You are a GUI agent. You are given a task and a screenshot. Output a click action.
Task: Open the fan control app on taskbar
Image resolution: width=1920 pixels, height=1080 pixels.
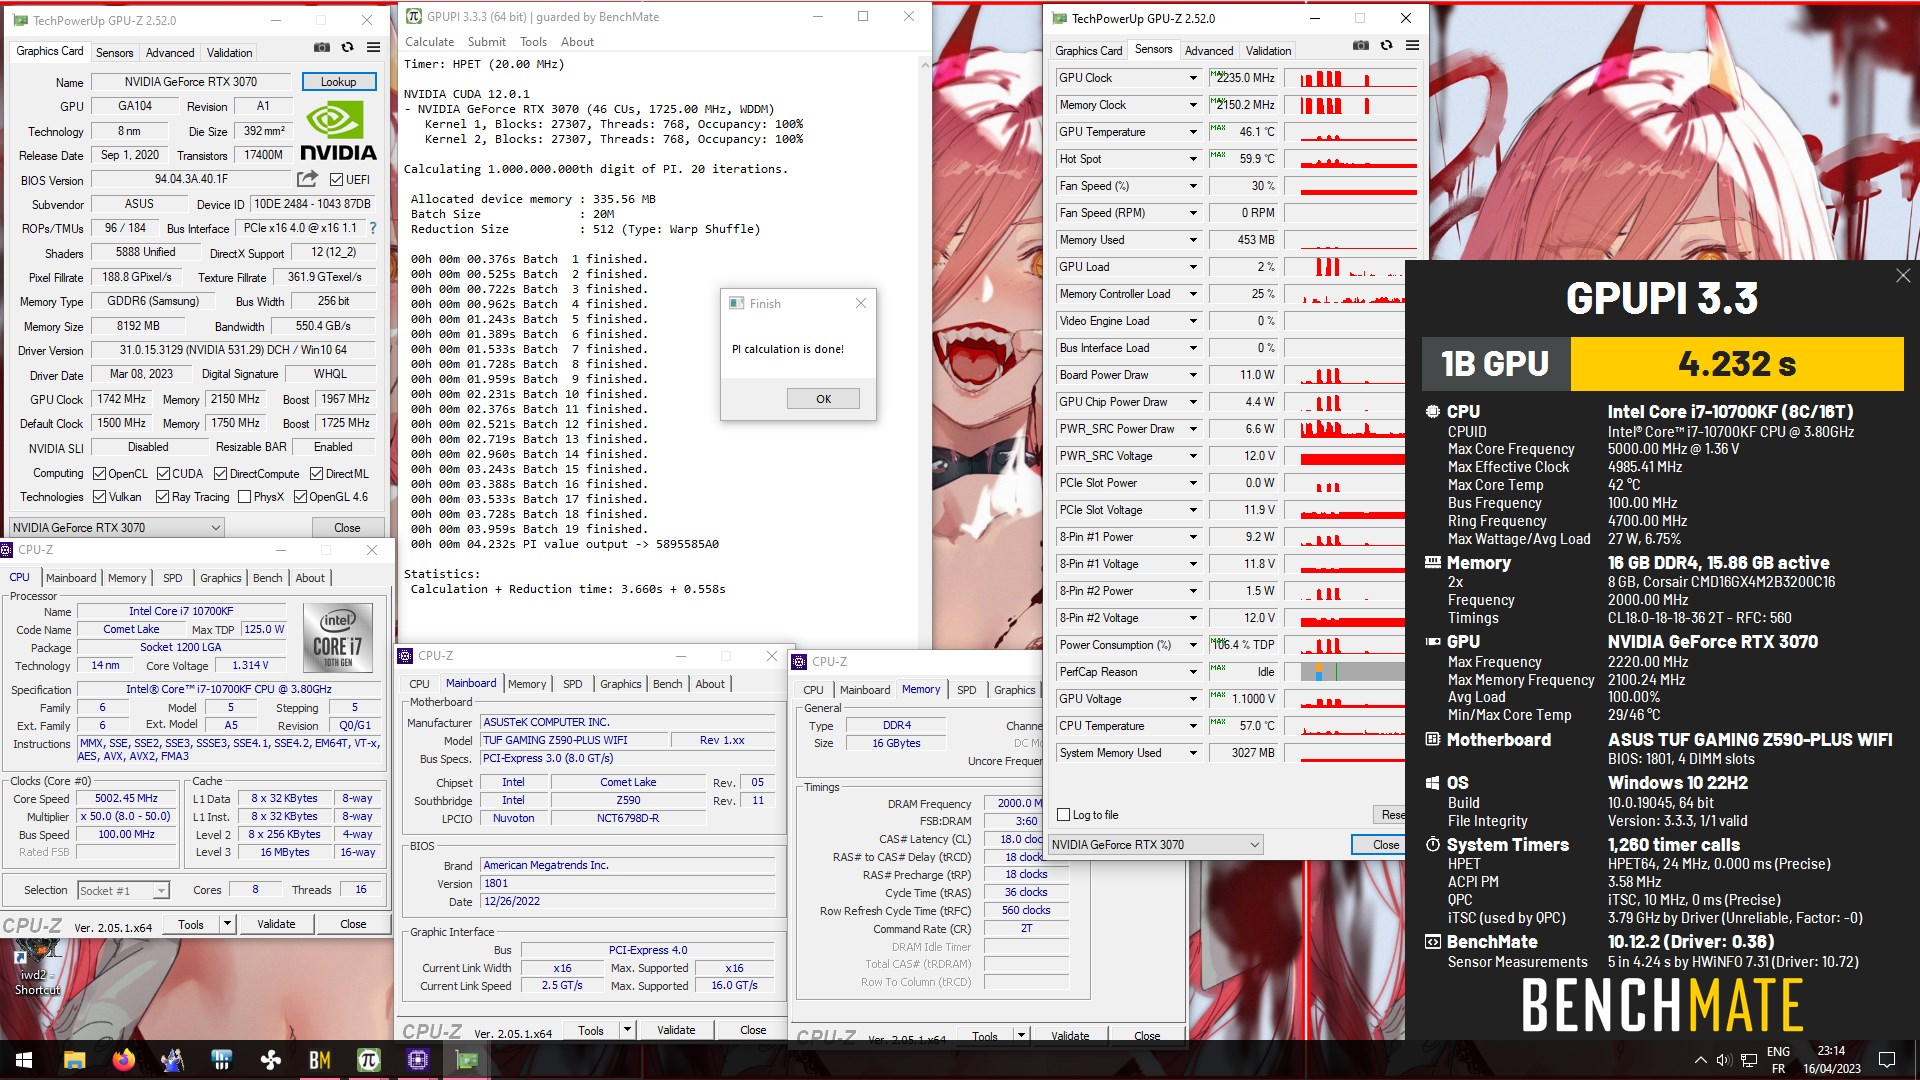coord(270,1060)
